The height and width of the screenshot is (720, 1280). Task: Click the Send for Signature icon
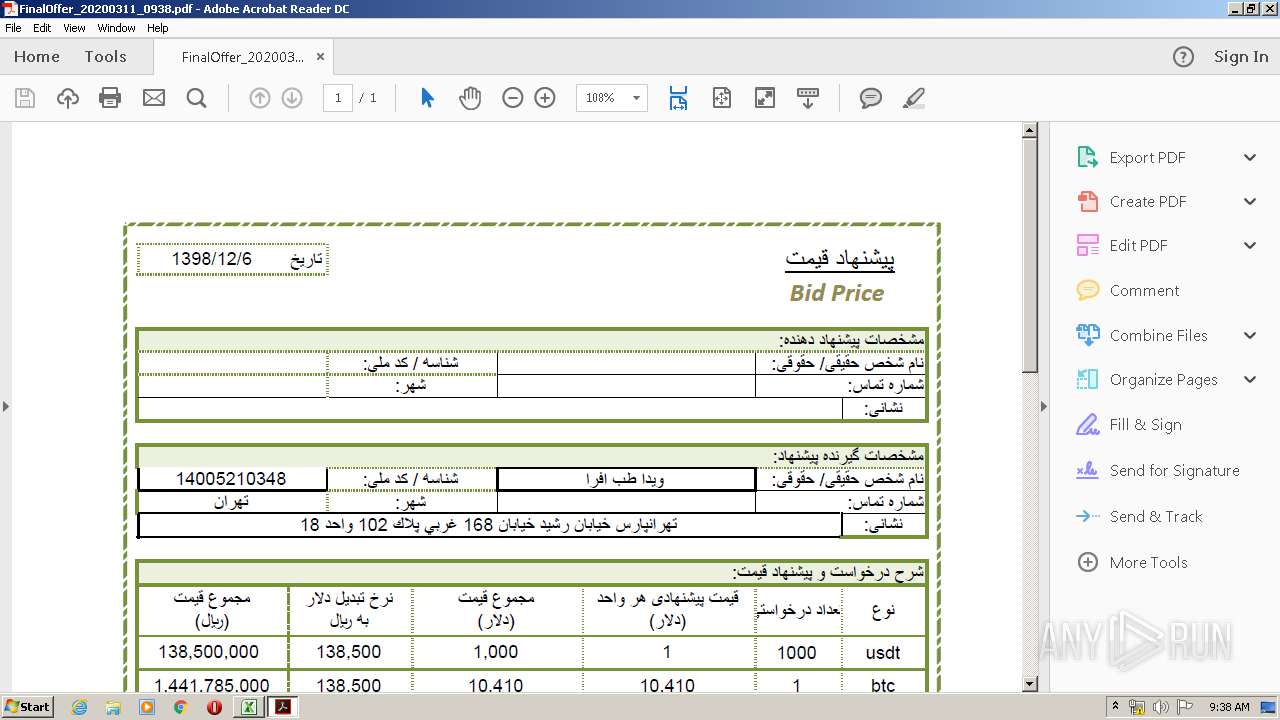point(1087,470)
